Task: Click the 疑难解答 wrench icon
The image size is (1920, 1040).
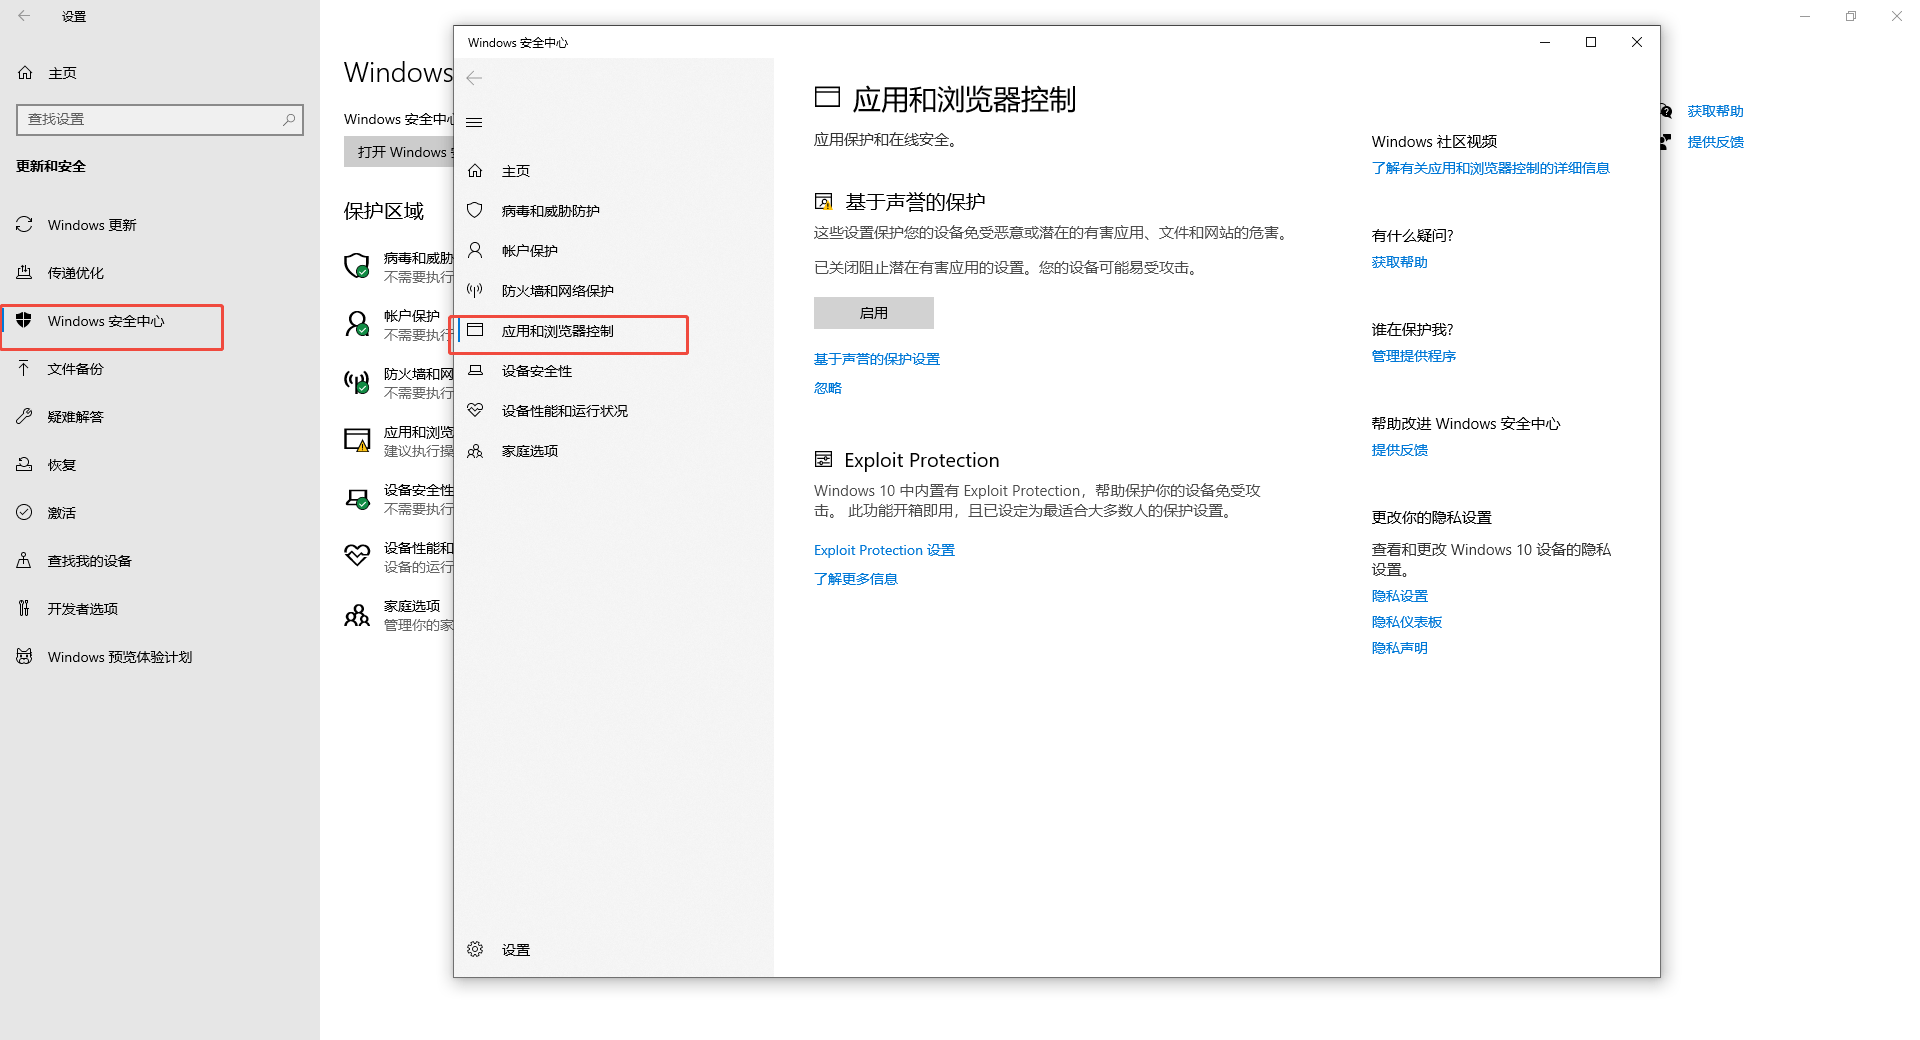Action: pos(24,416)
